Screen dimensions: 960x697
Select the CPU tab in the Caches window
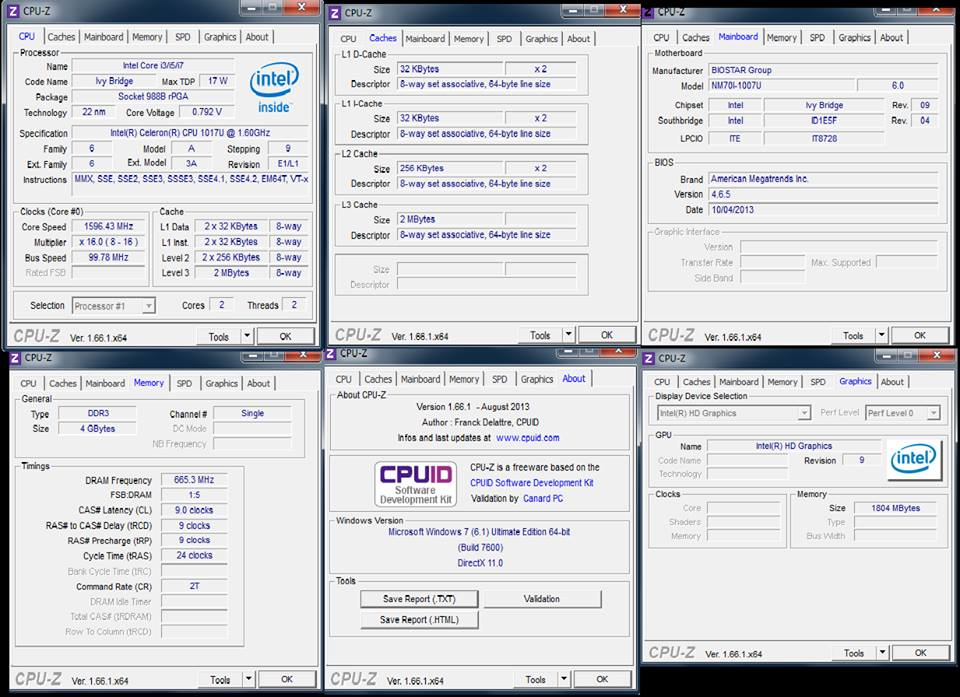[x=348, y=39]
